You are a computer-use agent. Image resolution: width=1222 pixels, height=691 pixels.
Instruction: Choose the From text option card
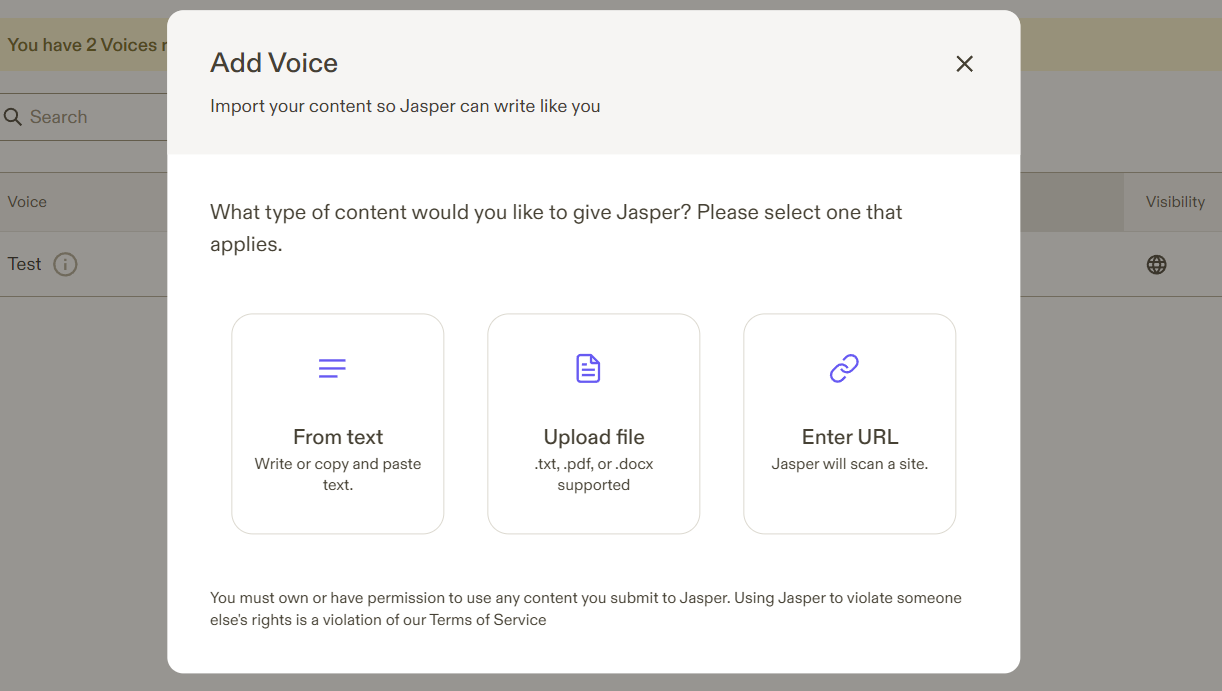click(338, 424)
